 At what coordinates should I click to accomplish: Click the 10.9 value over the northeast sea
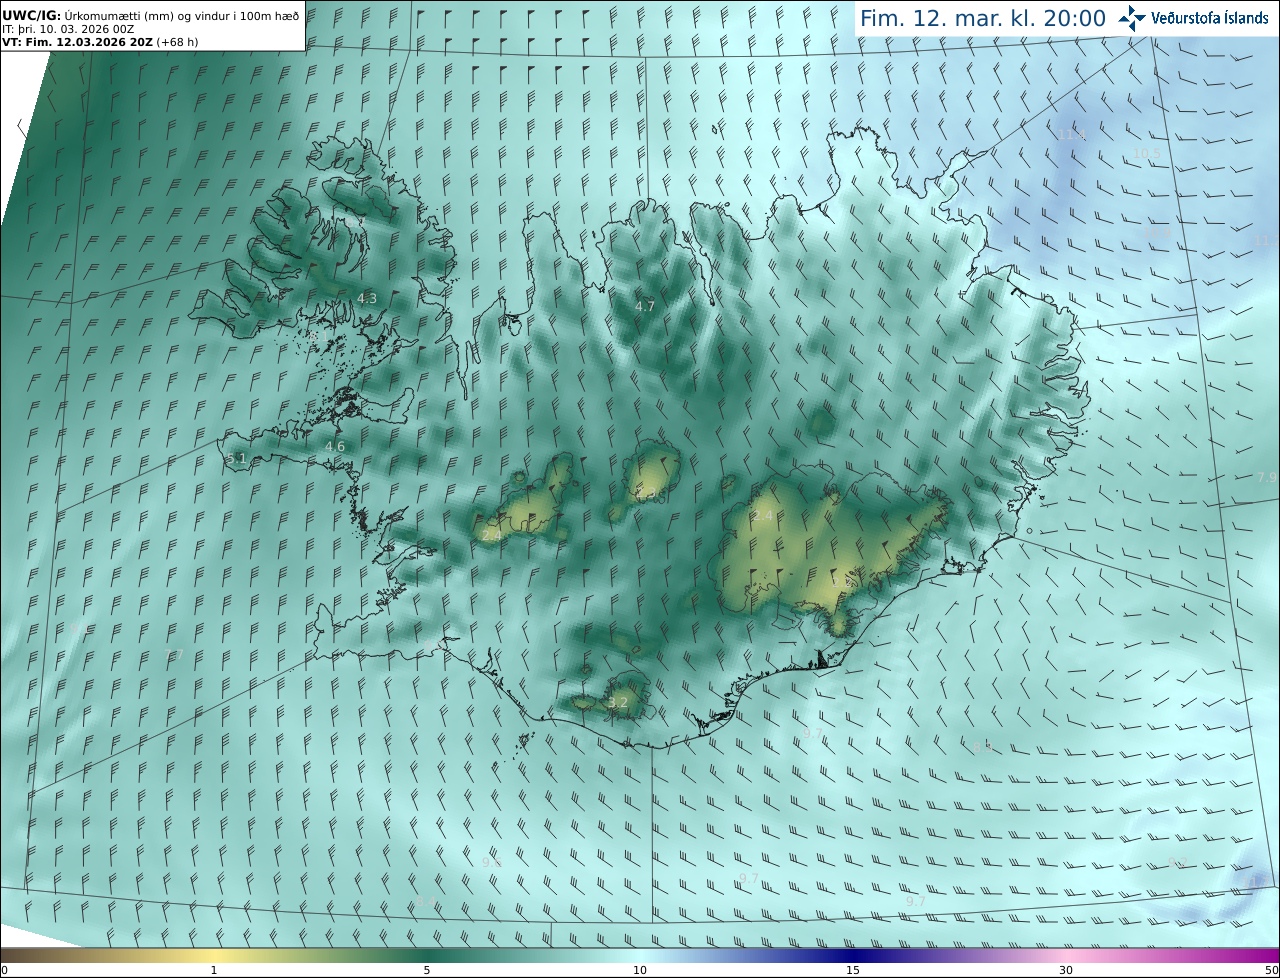[x=1157, y=233]
